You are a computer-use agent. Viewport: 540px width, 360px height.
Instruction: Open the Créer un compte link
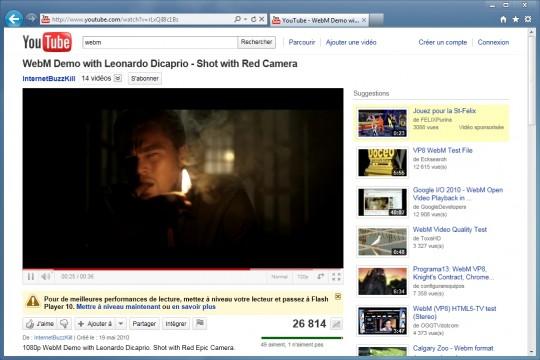(x=443, y=42)
